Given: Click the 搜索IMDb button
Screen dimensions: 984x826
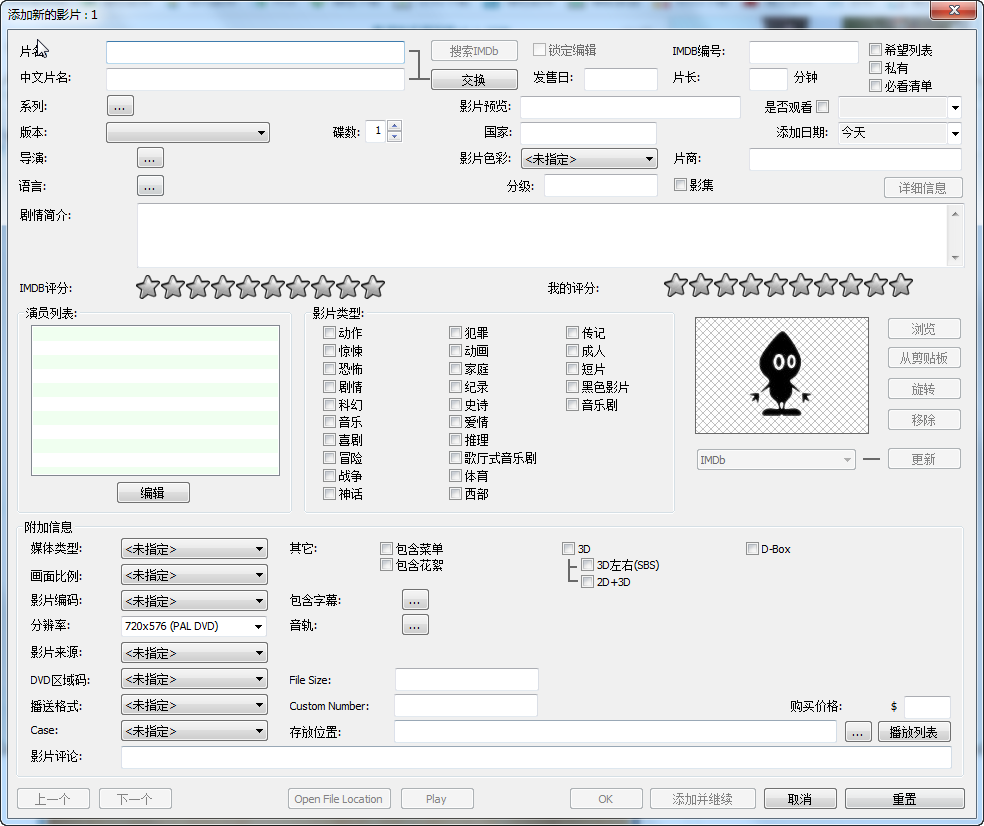Looking at the screenshot, I should (x=474, y=50).
